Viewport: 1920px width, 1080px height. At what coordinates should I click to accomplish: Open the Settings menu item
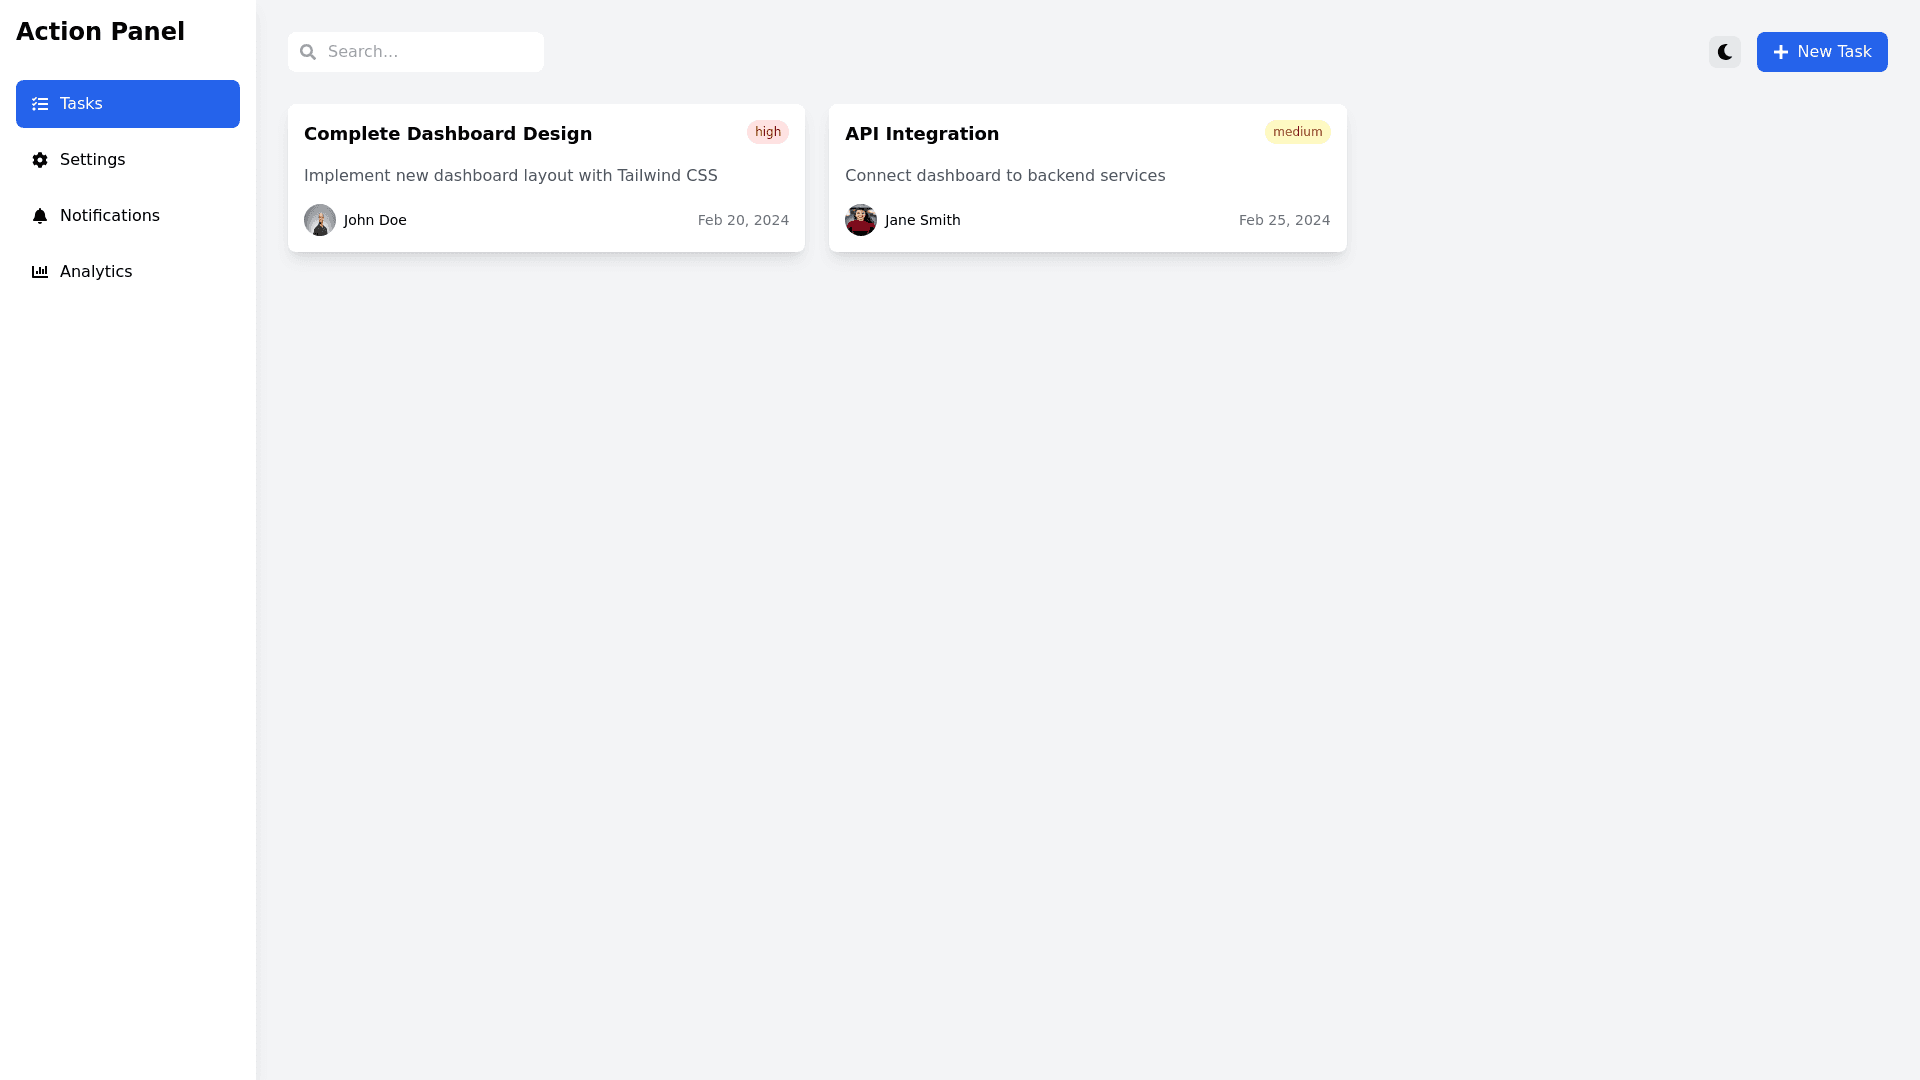tap(92, 160)
